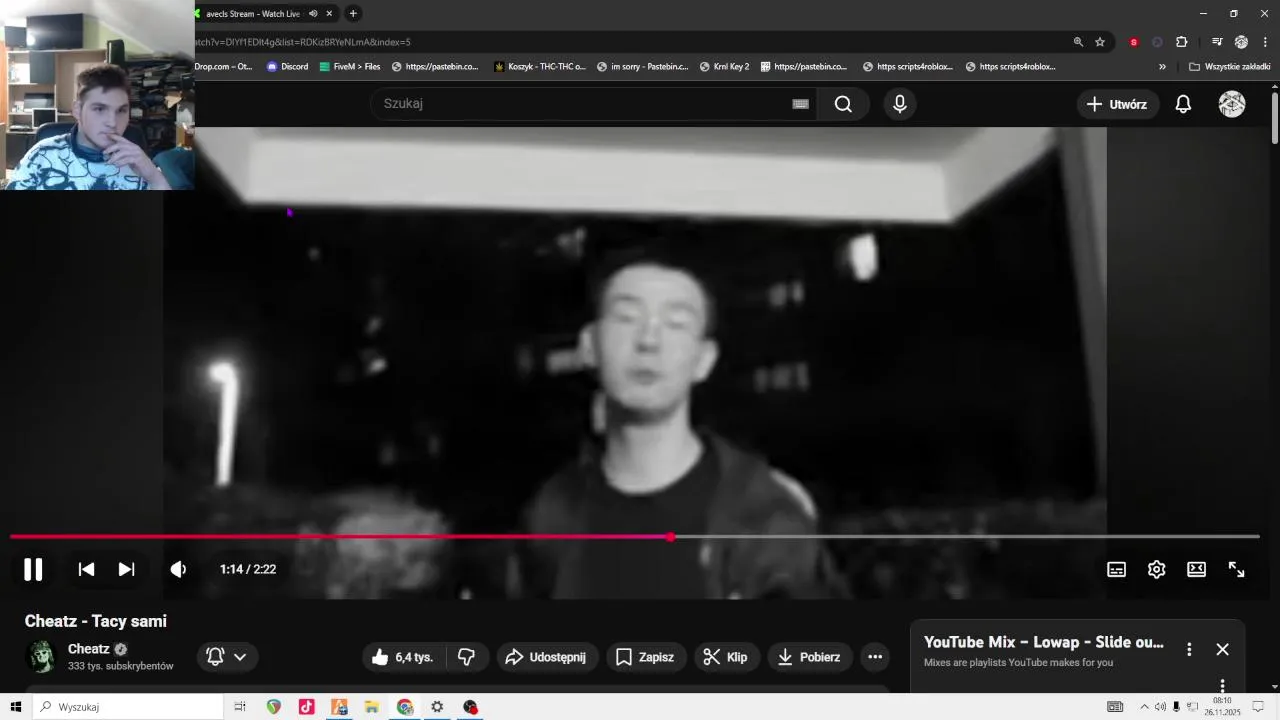Open Settings gear in taskbar
Screen dimensions: 1280x720
point(437,707)
